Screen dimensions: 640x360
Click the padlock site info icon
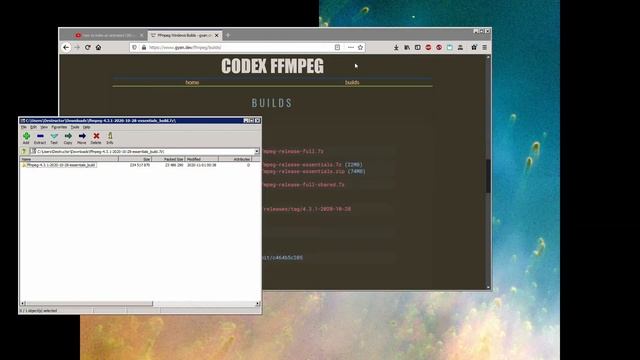pyautogui.click(x=144, y=47)
